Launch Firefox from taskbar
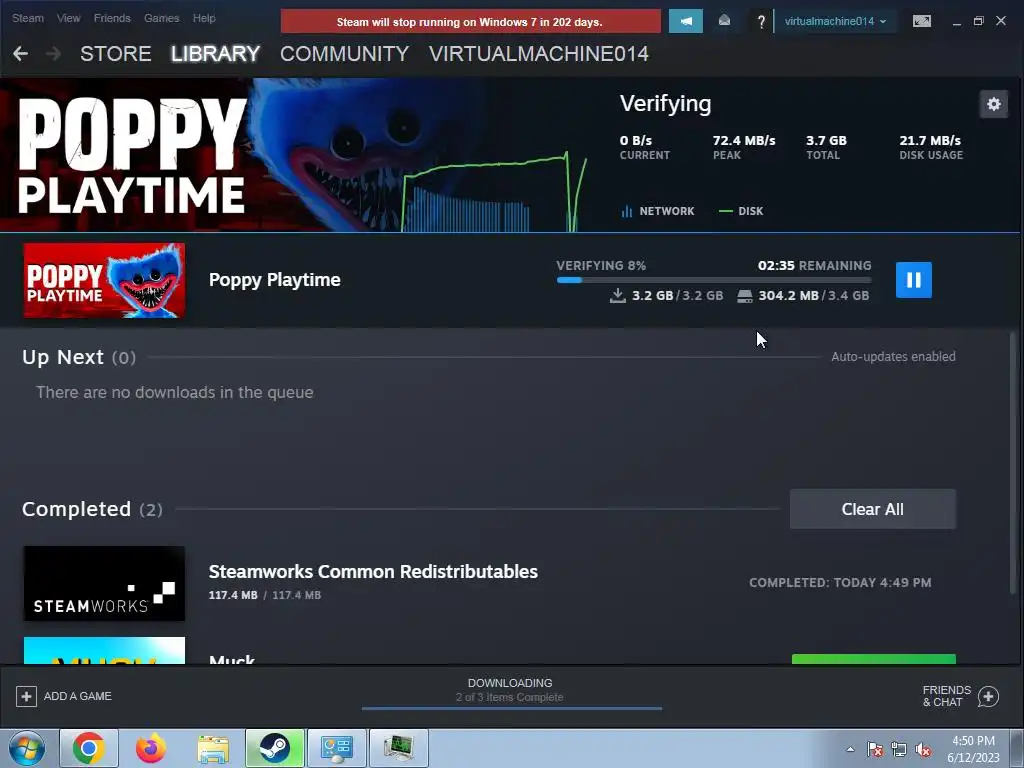 click(151, 748)
